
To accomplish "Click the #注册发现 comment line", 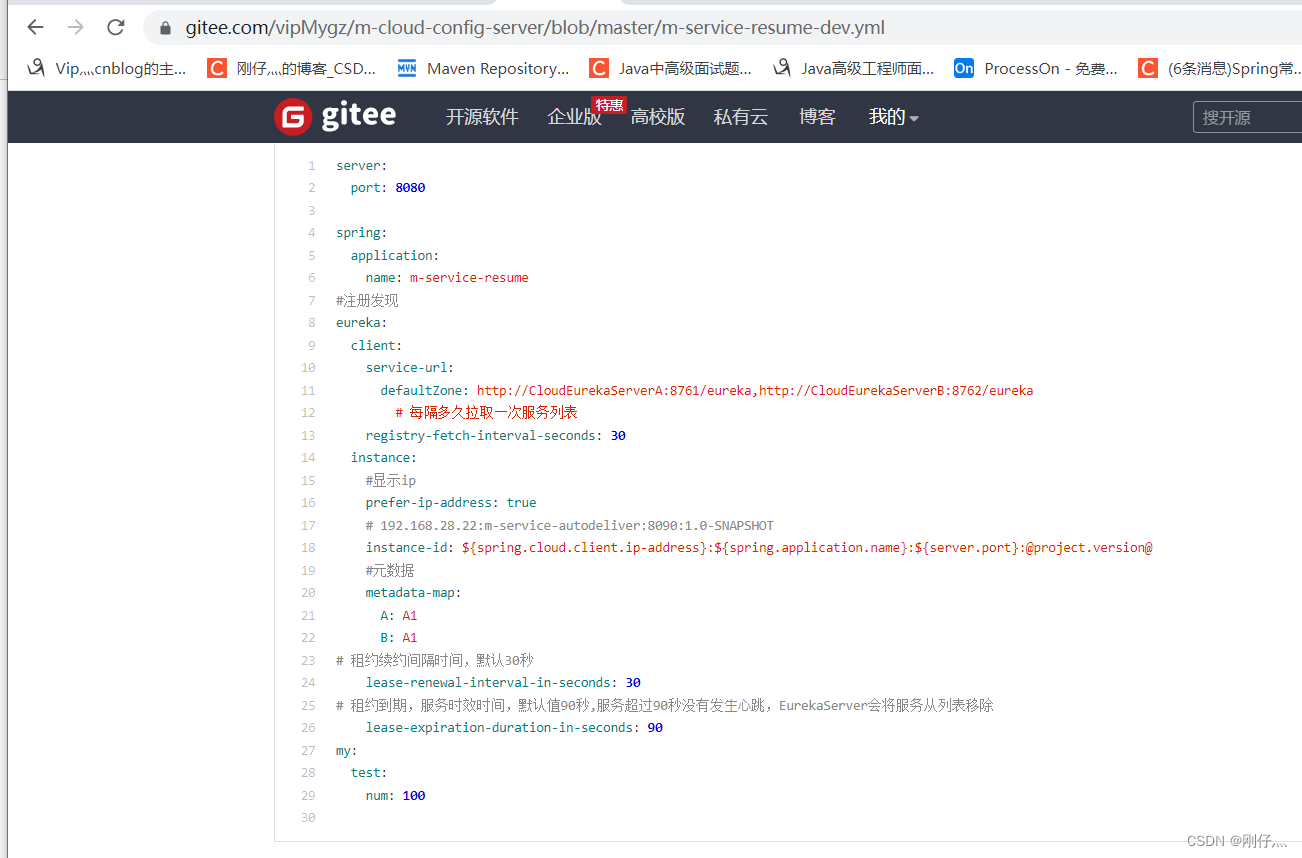I will pos(367,300).
